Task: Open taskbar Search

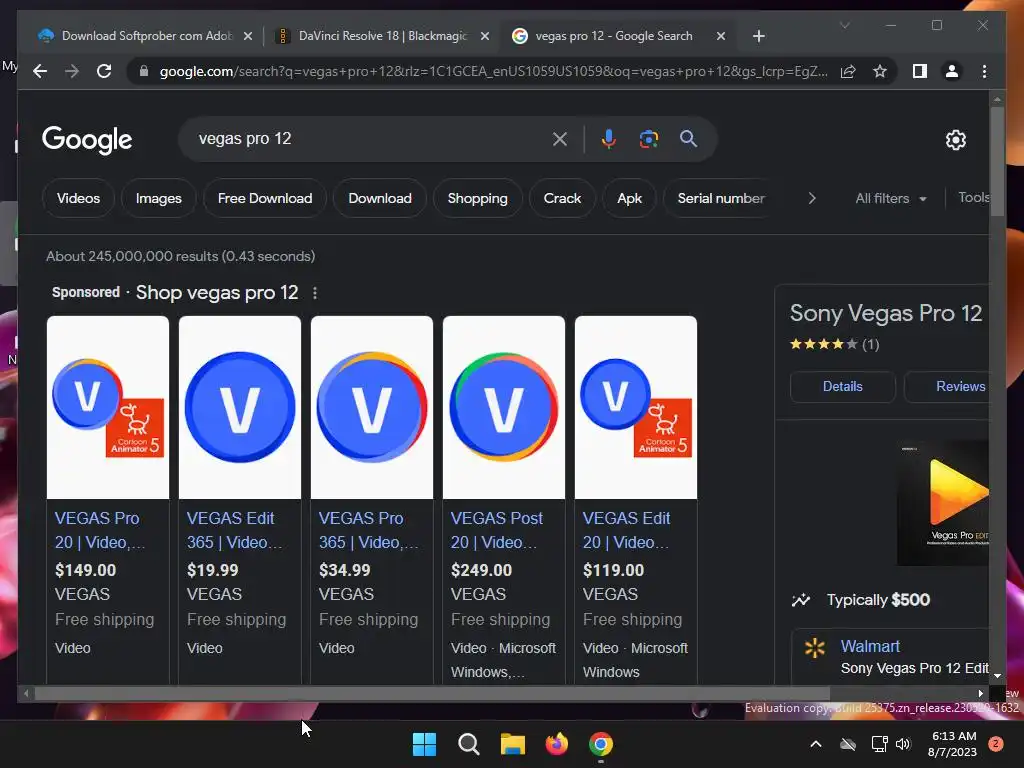Action: (468, 744)
